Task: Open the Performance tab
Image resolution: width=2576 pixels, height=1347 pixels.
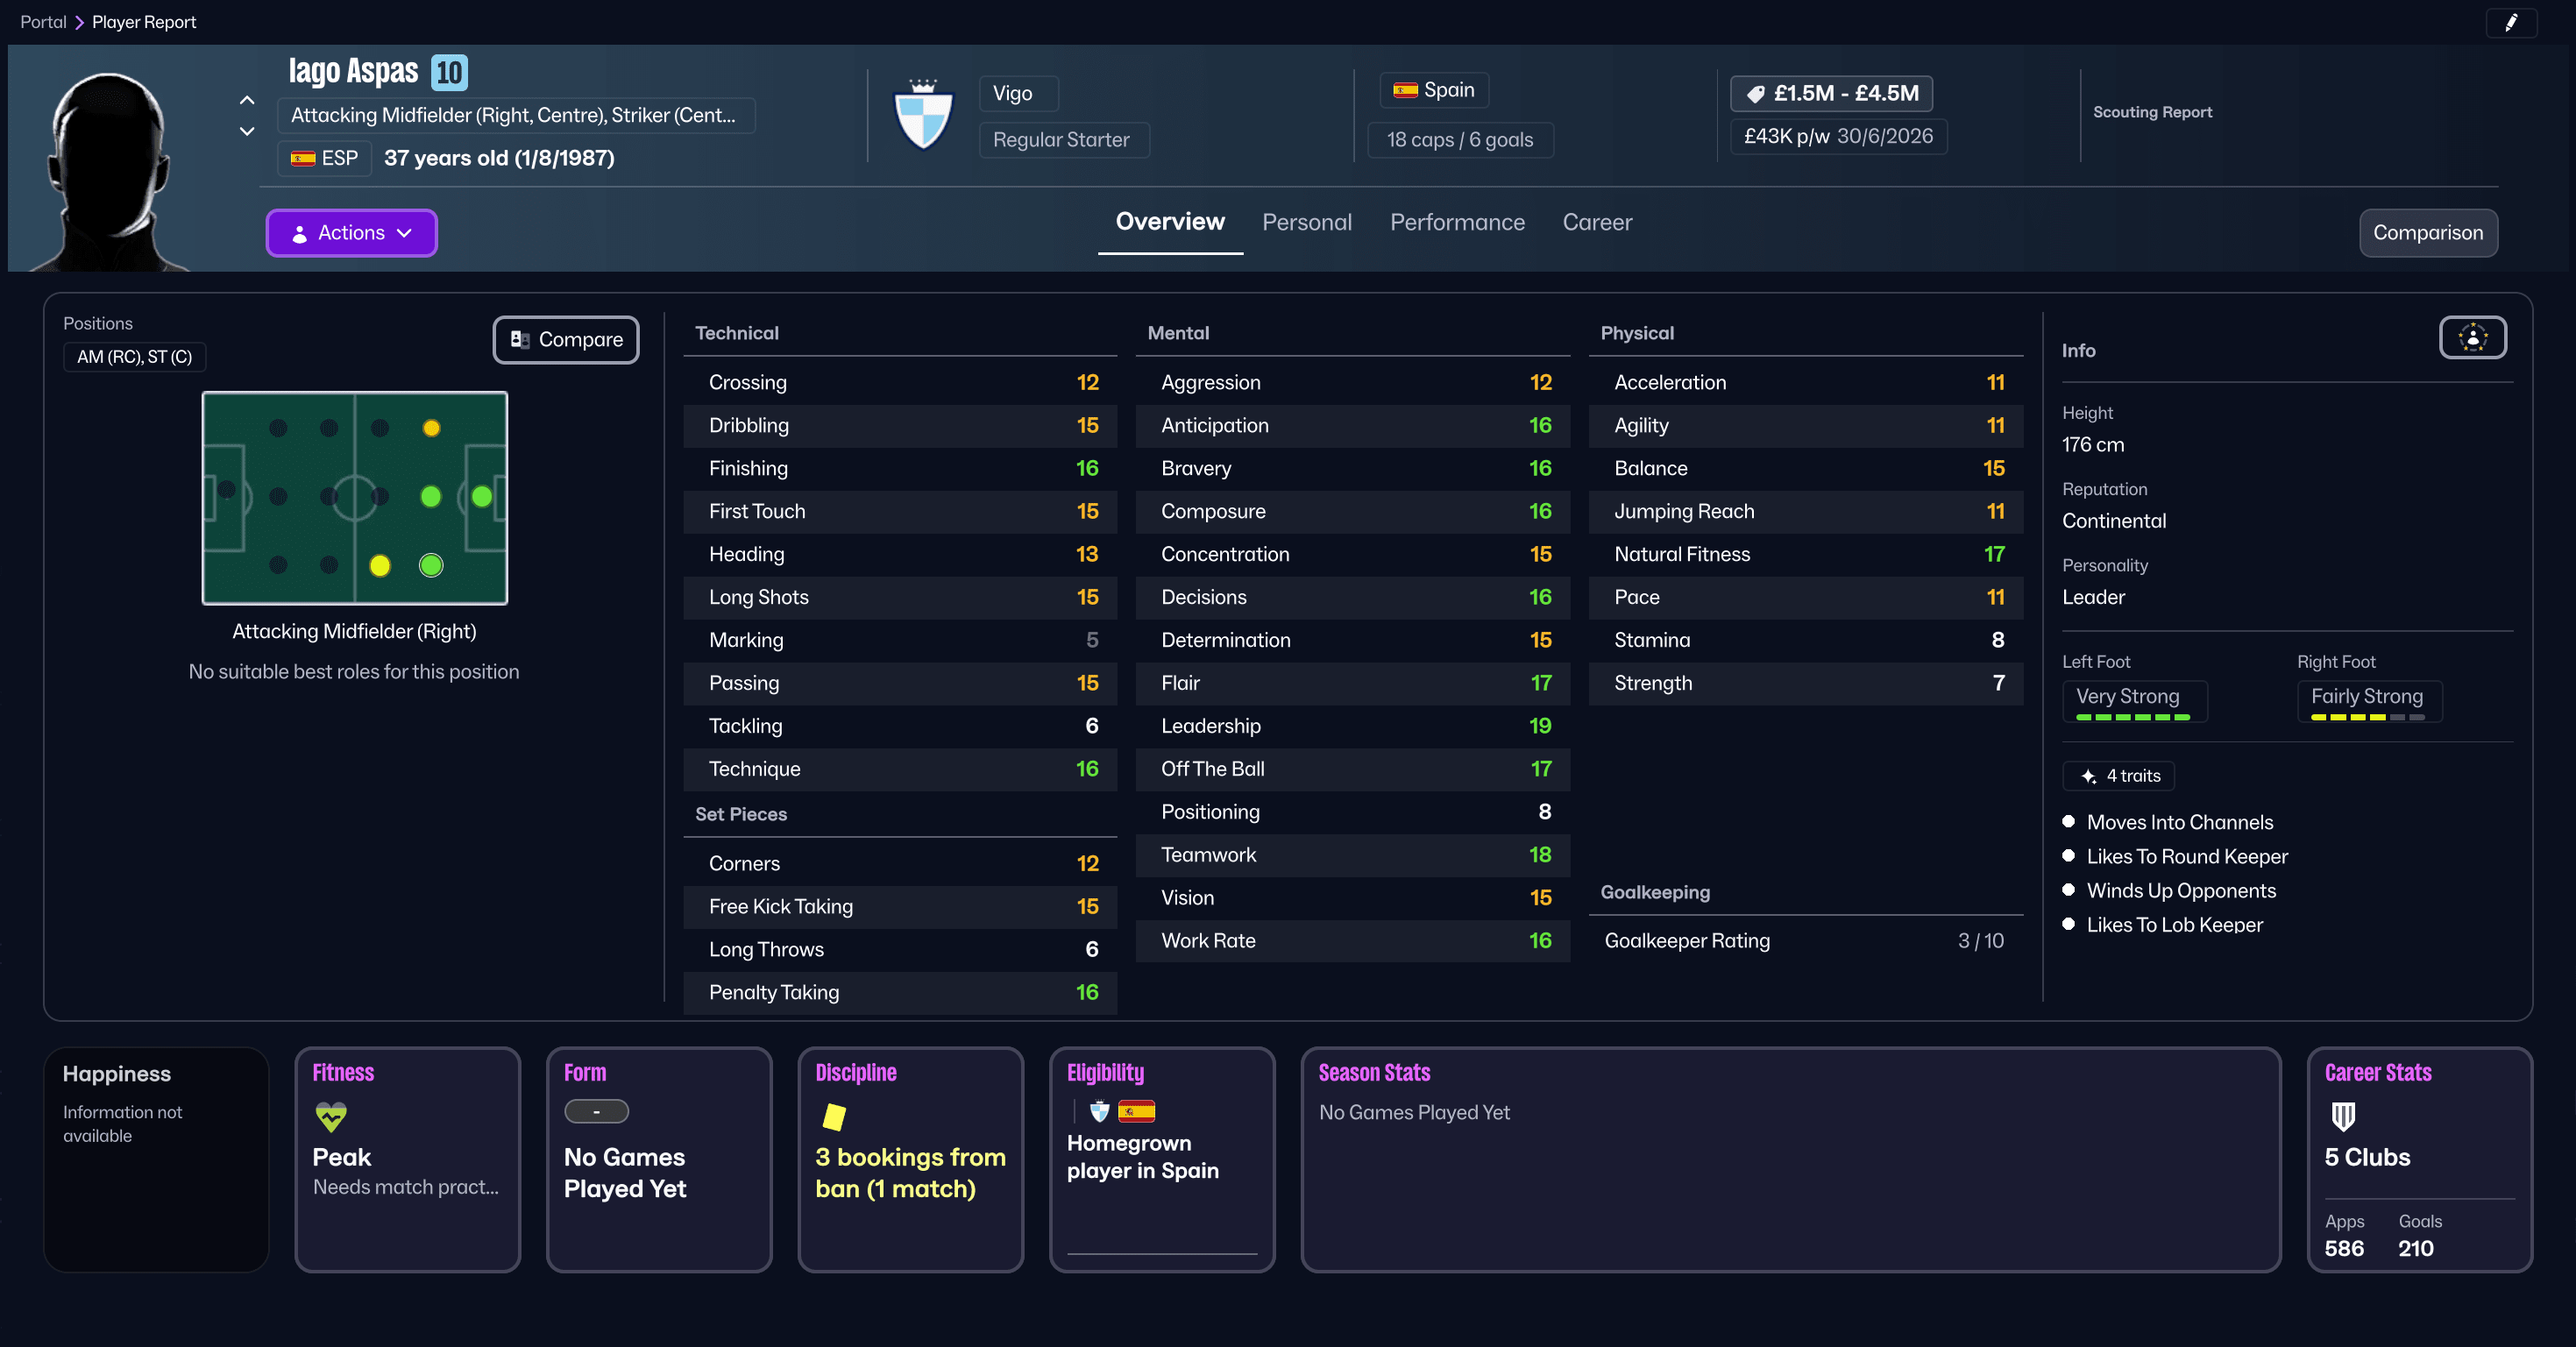Action: coord(1457,222)
